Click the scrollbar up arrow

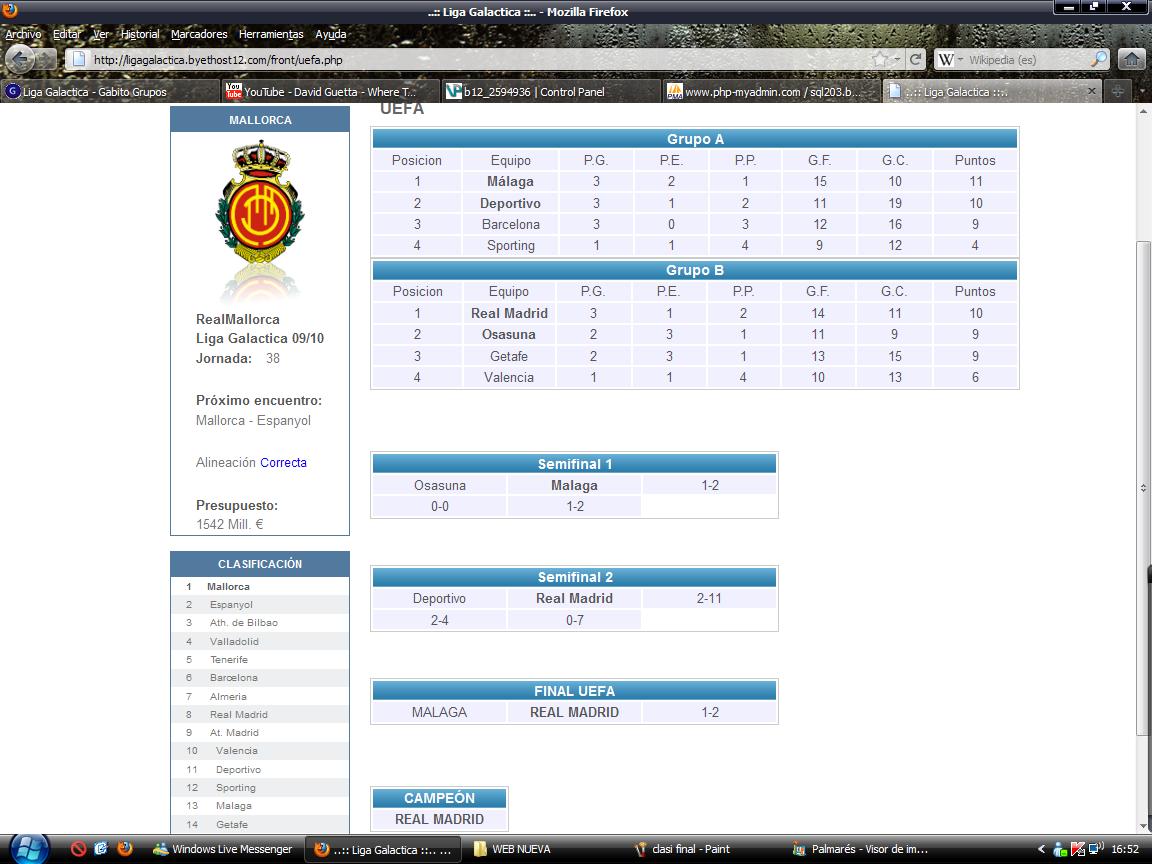[x=1142, y=111]
